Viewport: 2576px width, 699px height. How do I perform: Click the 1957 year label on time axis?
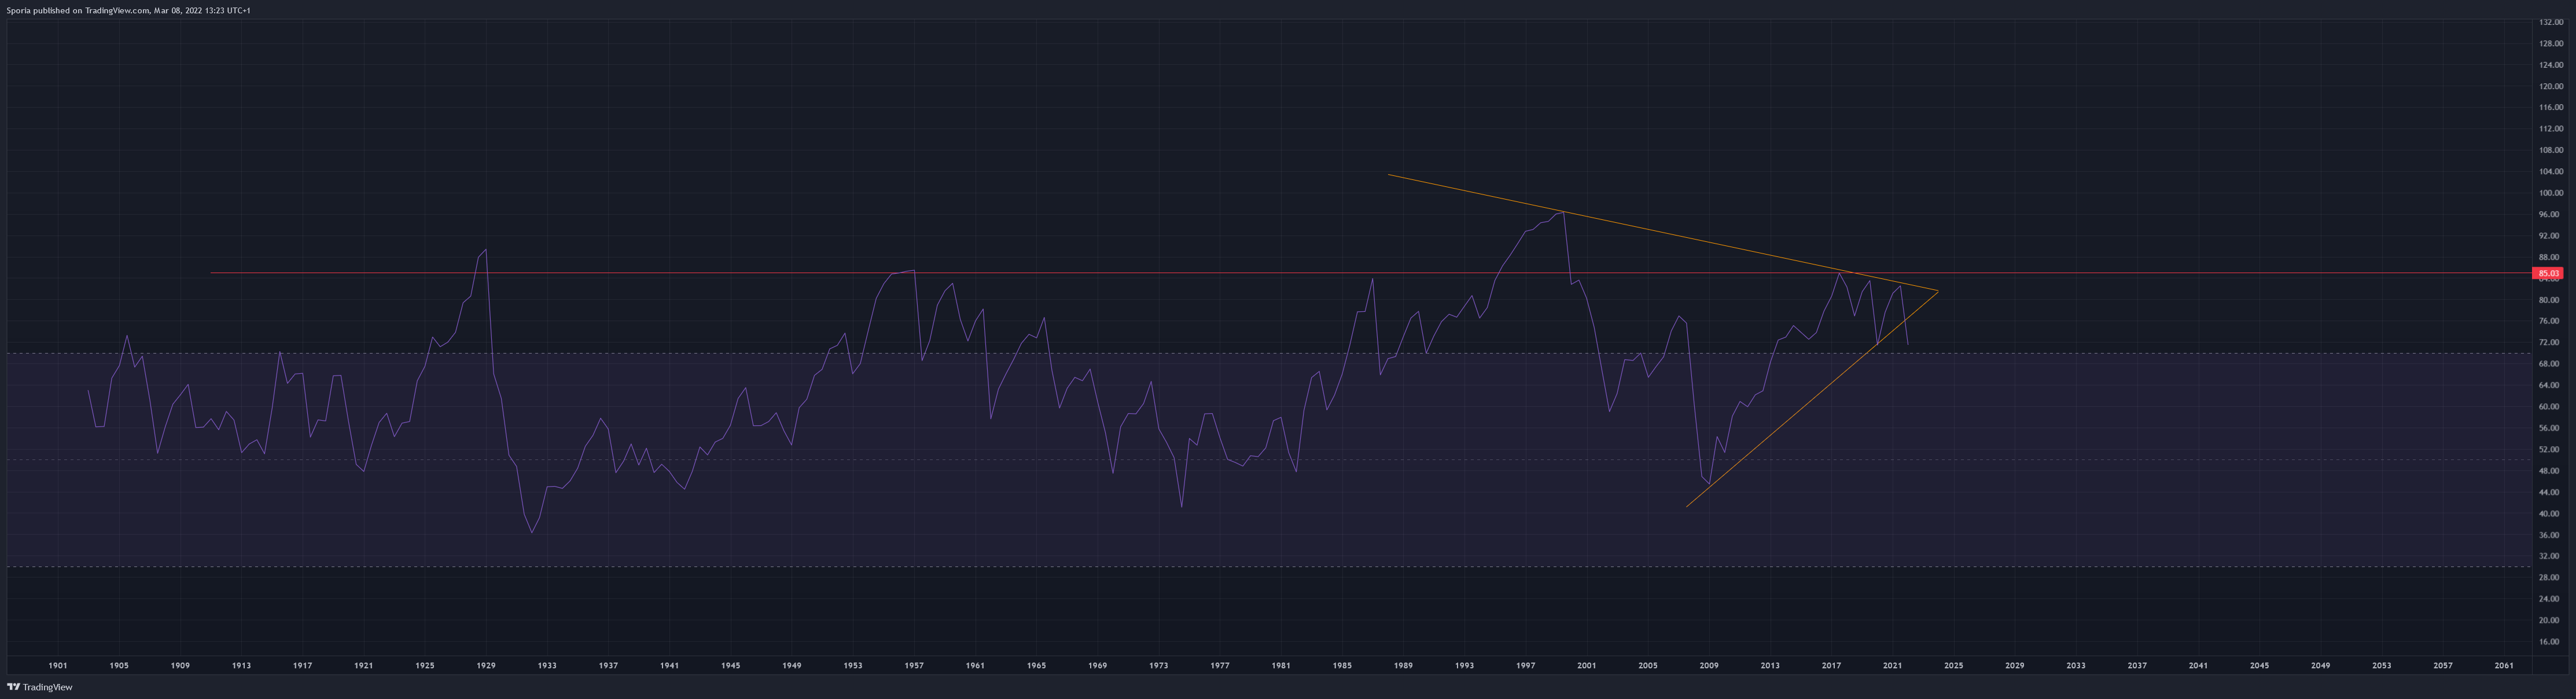(914, 665)
